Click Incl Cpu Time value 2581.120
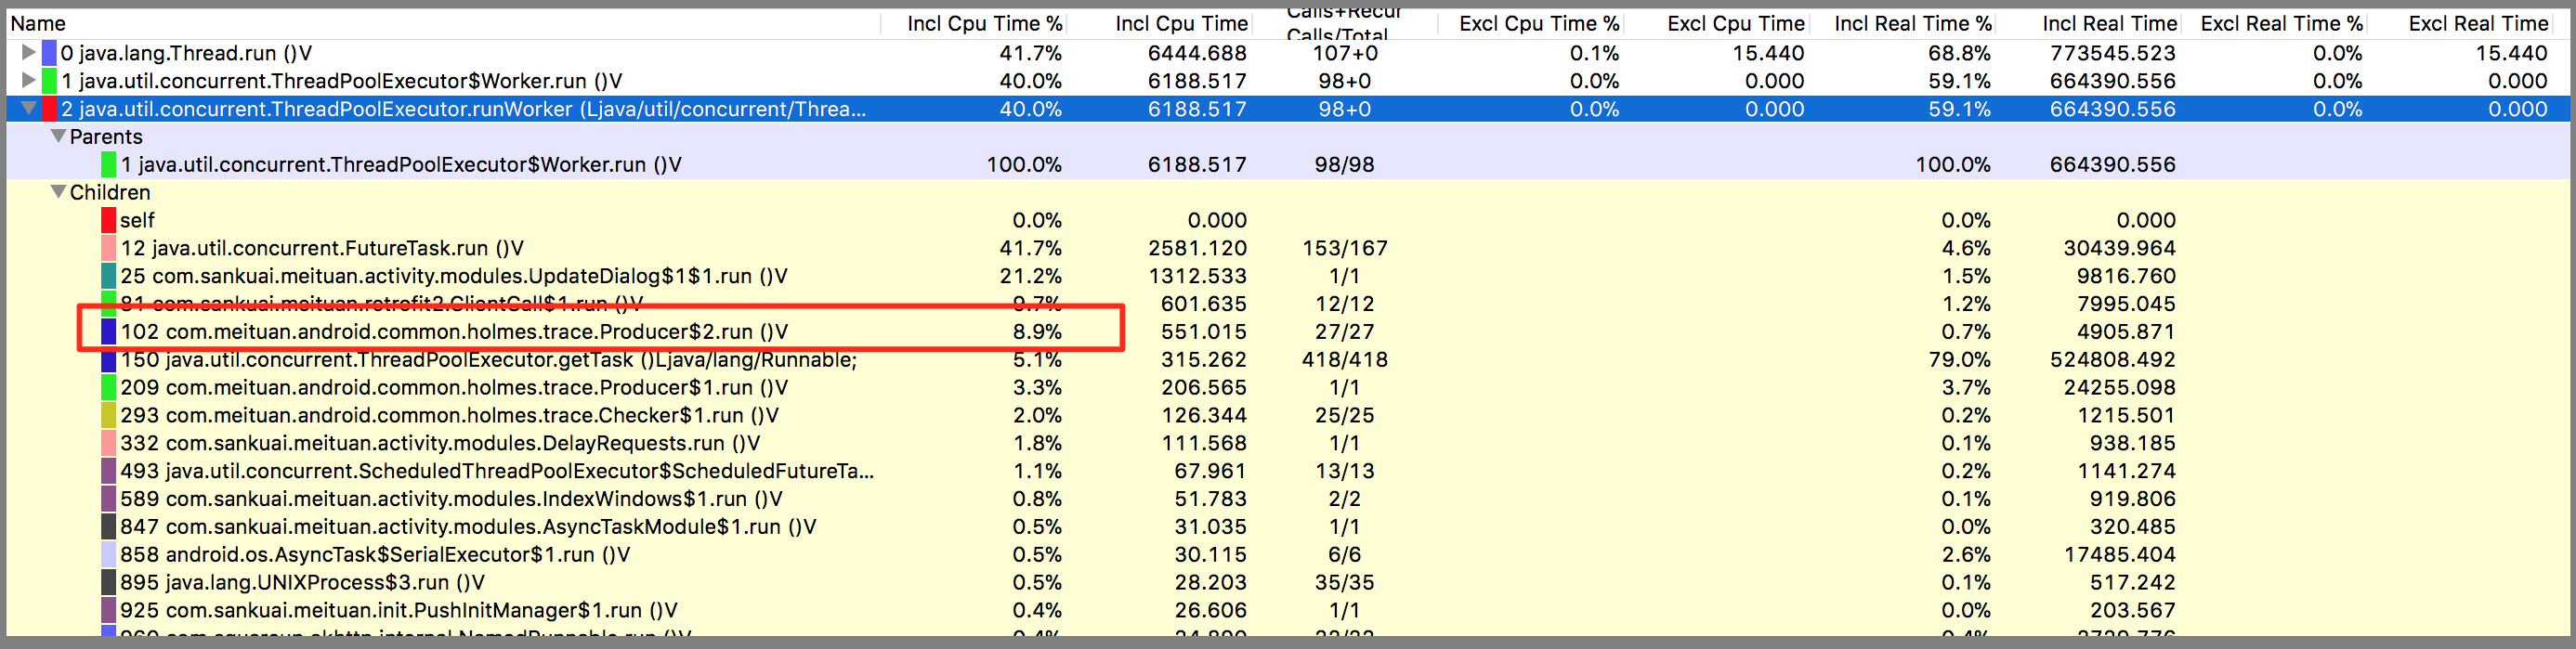Viewport: 2576px width, 649px height. pyautogui.click(x=1197, y=248)
